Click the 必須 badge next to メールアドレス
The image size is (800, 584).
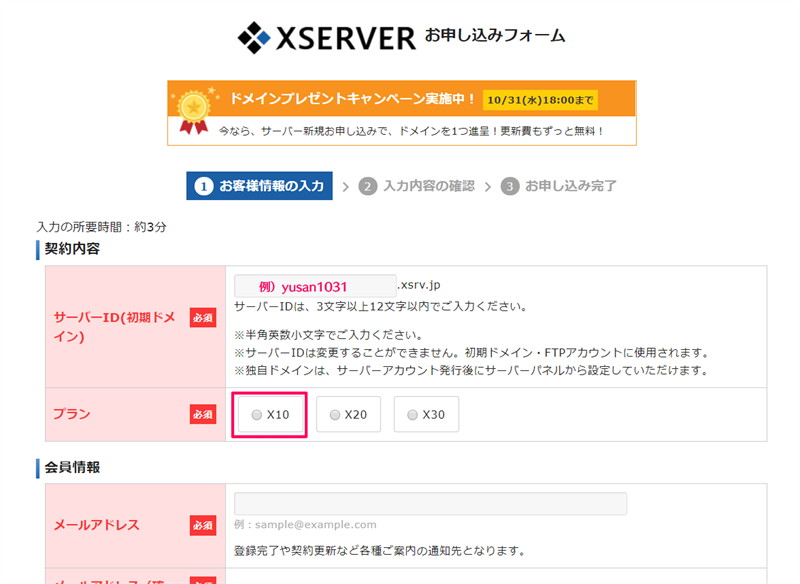point(203,525)
